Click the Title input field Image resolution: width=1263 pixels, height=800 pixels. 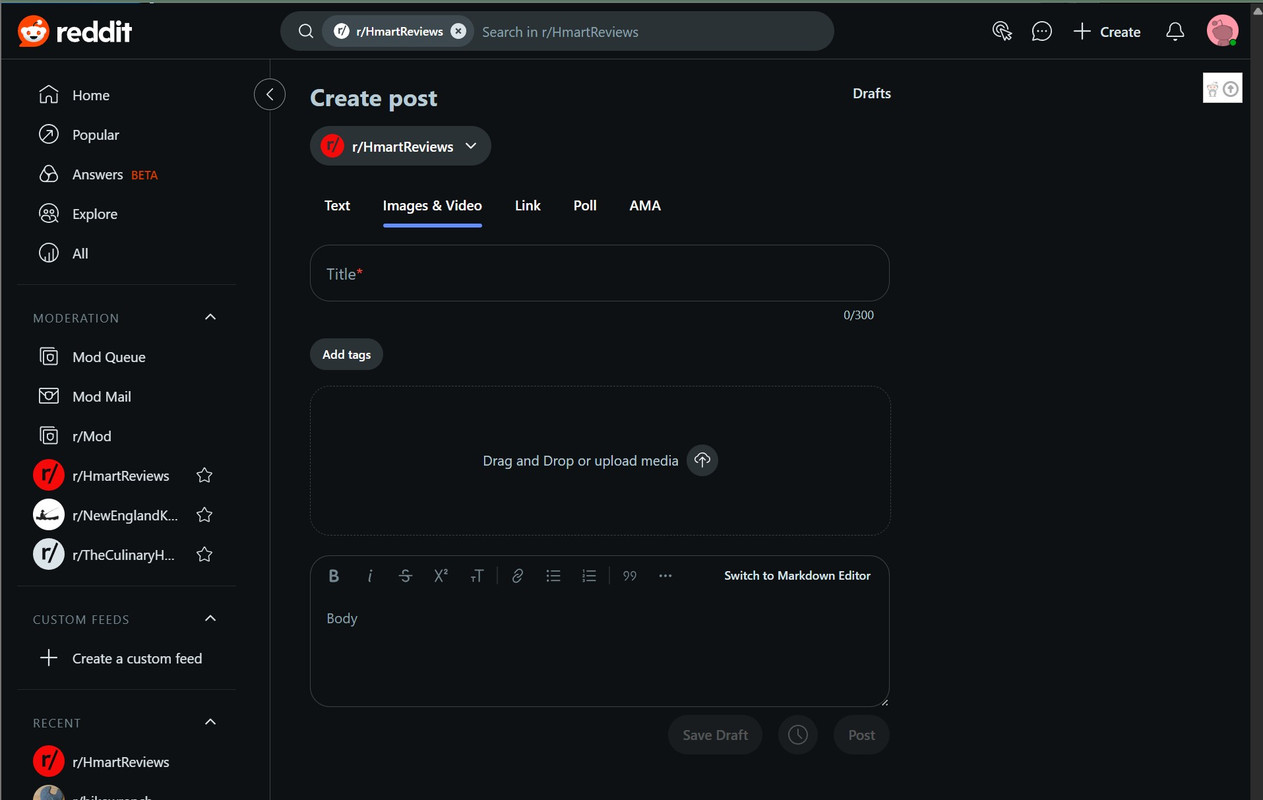(x=599, y=273)
